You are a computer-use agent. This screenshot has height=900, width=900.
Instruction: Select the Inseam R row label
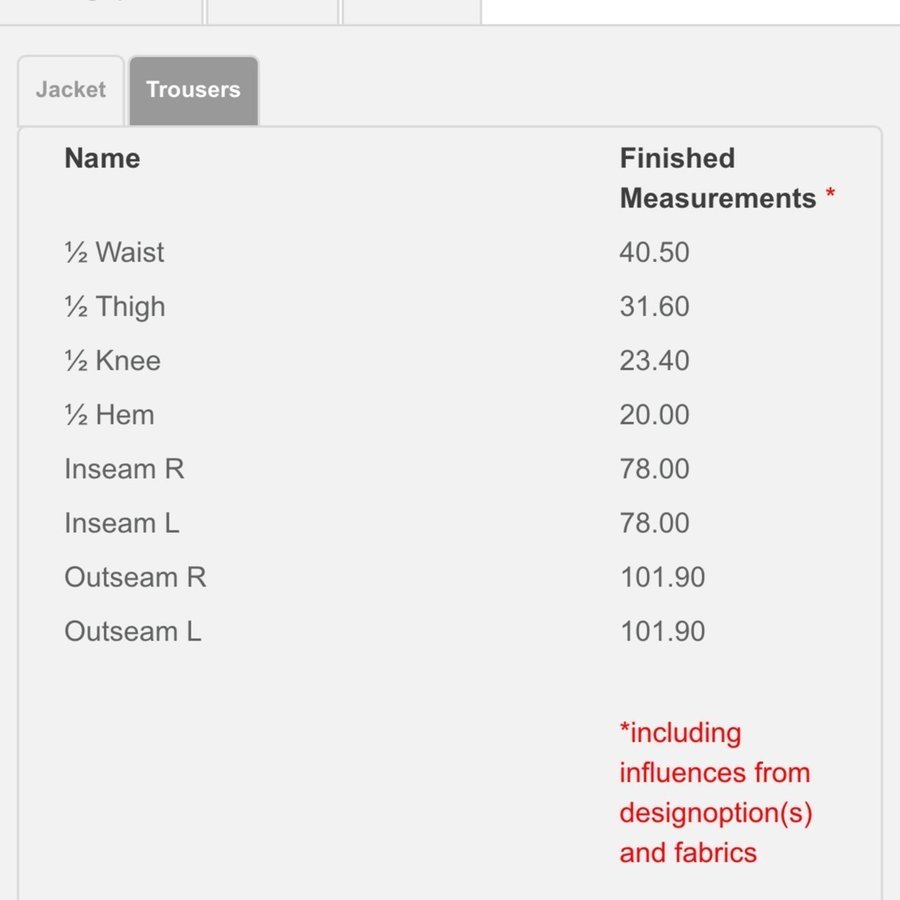(x=124, y=469)
